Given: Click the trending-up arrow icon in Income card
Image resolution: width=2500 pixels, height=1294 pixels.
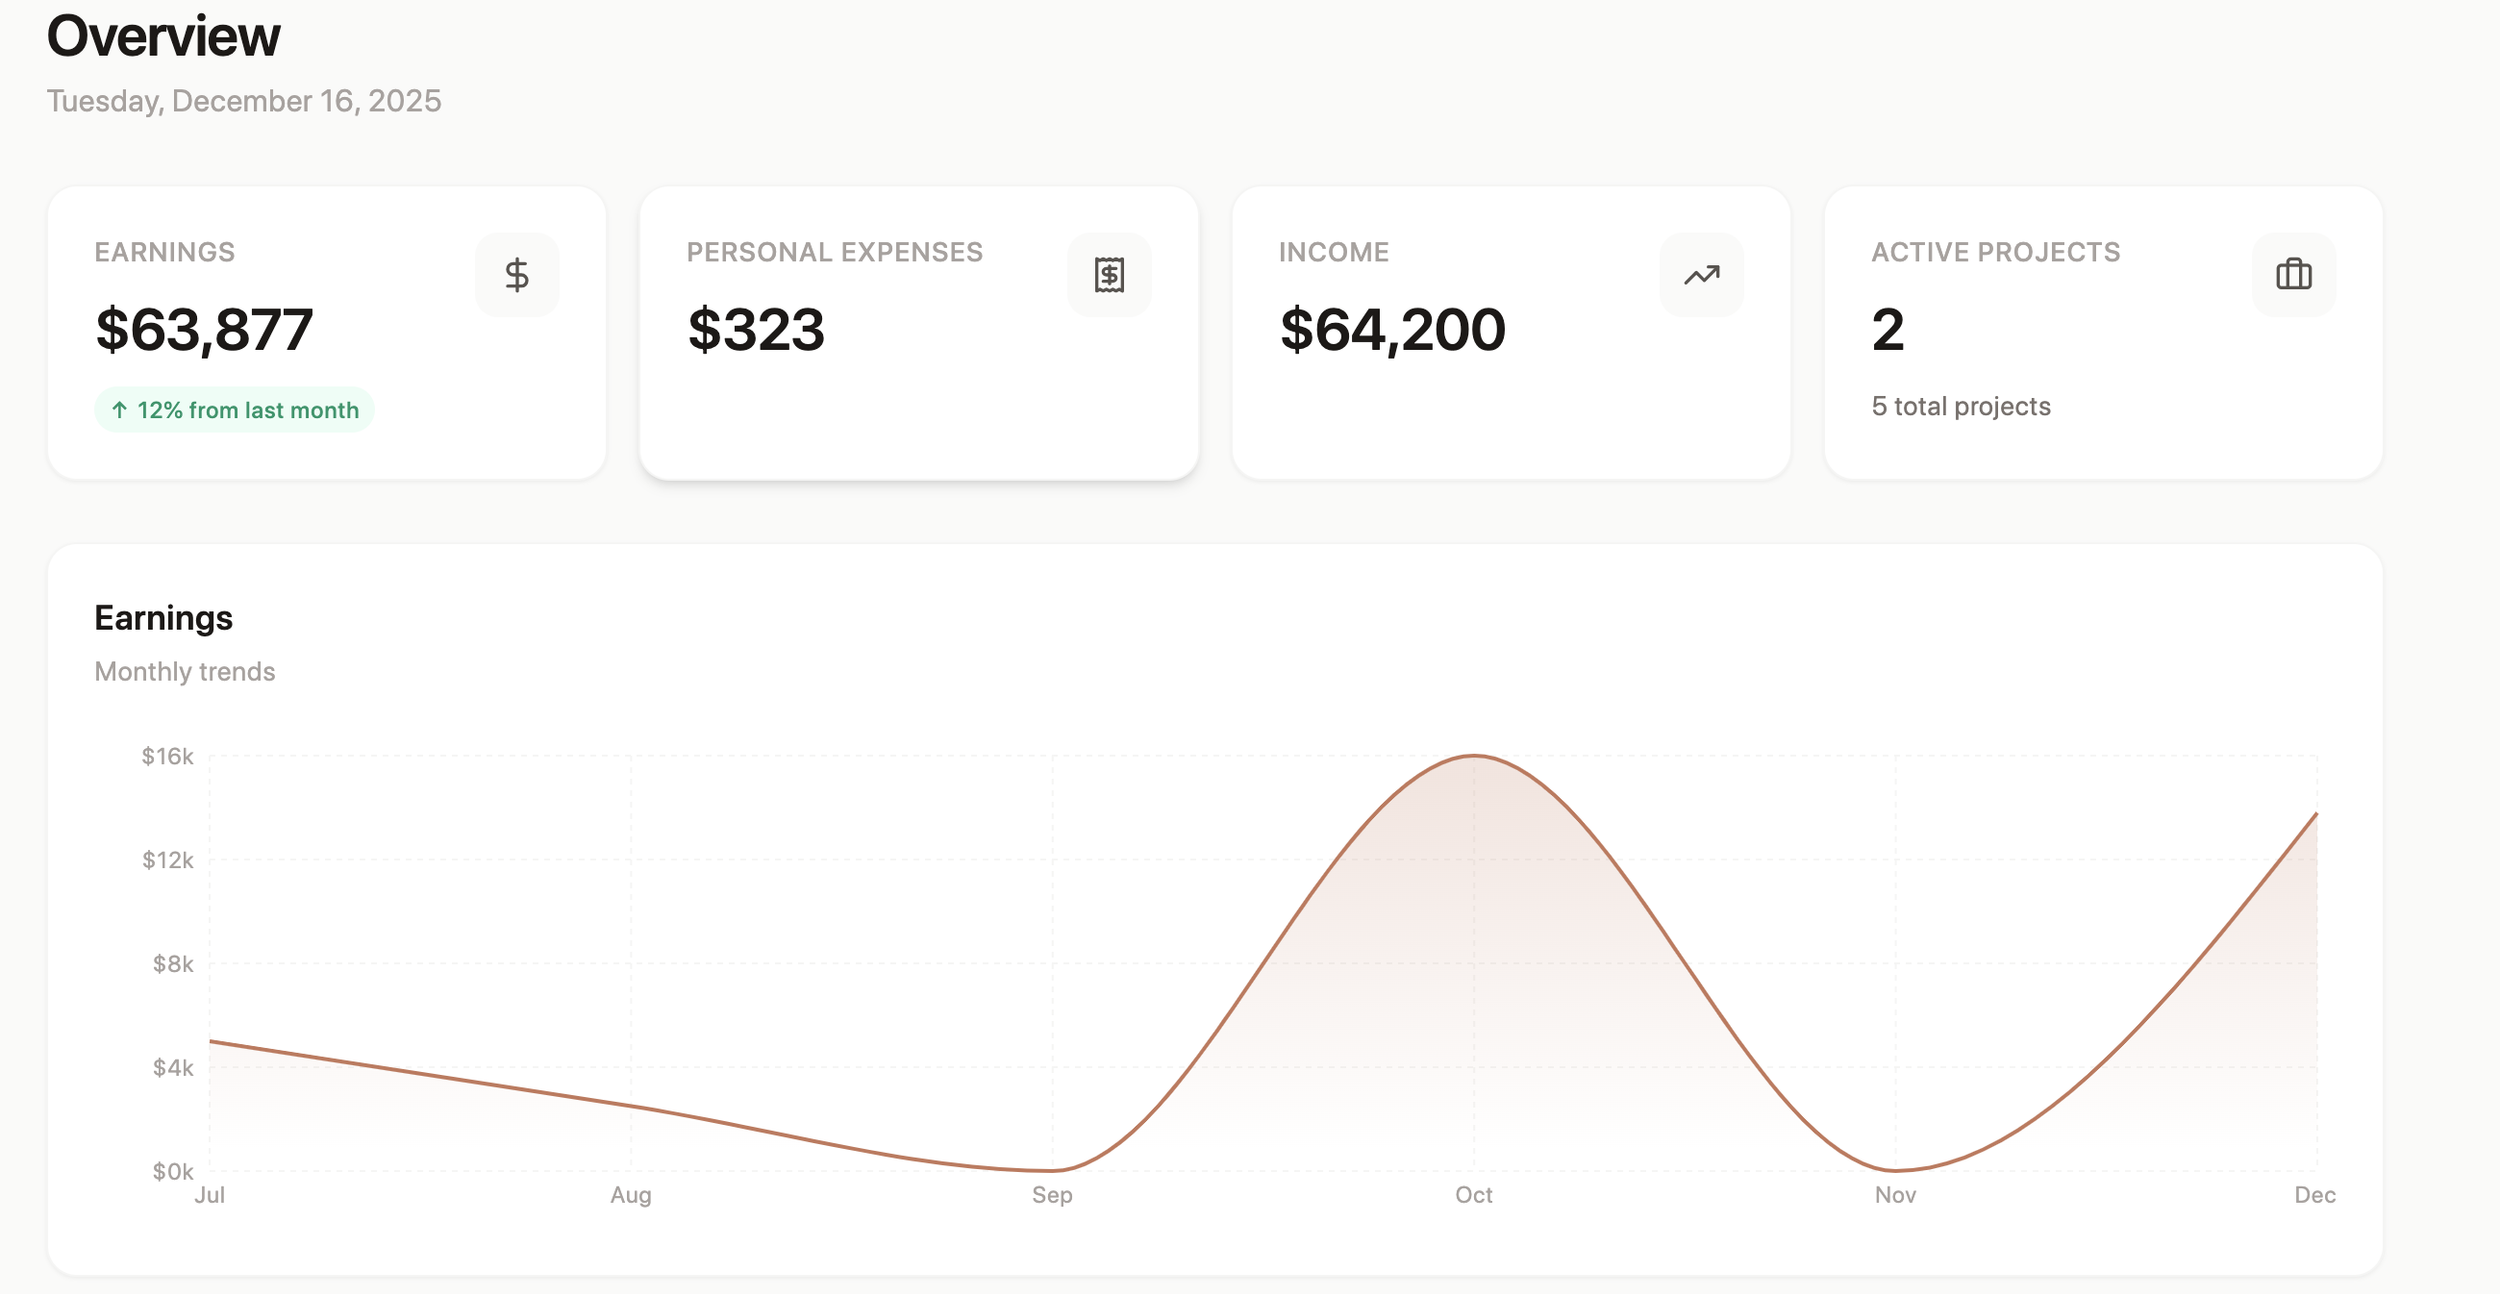Looking at the screenshot, I should 1701,275.
